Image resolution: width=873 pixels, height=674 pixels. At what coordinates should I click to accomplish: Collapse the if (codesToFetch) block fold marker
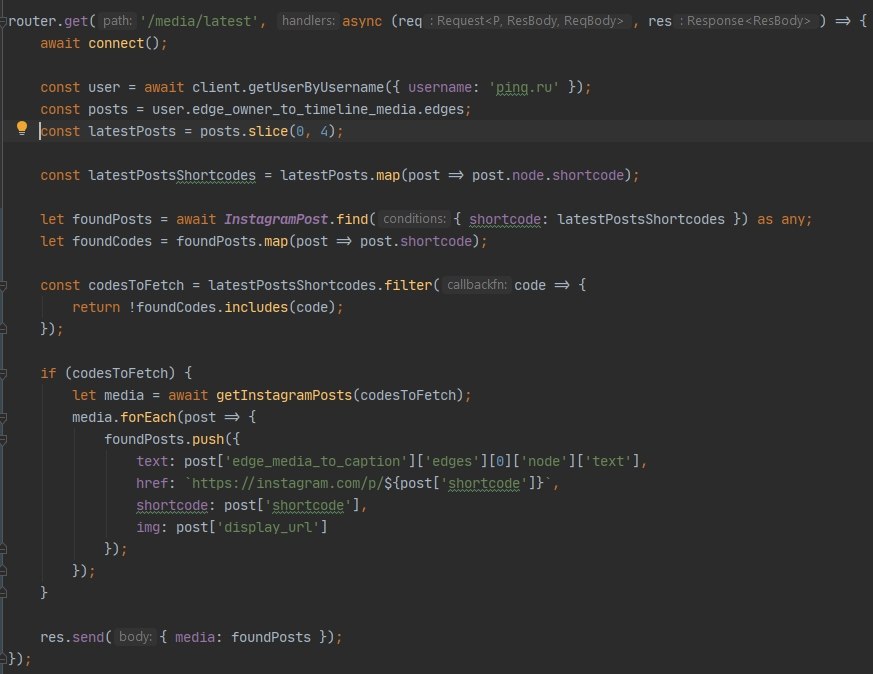(x=3, y=373)
